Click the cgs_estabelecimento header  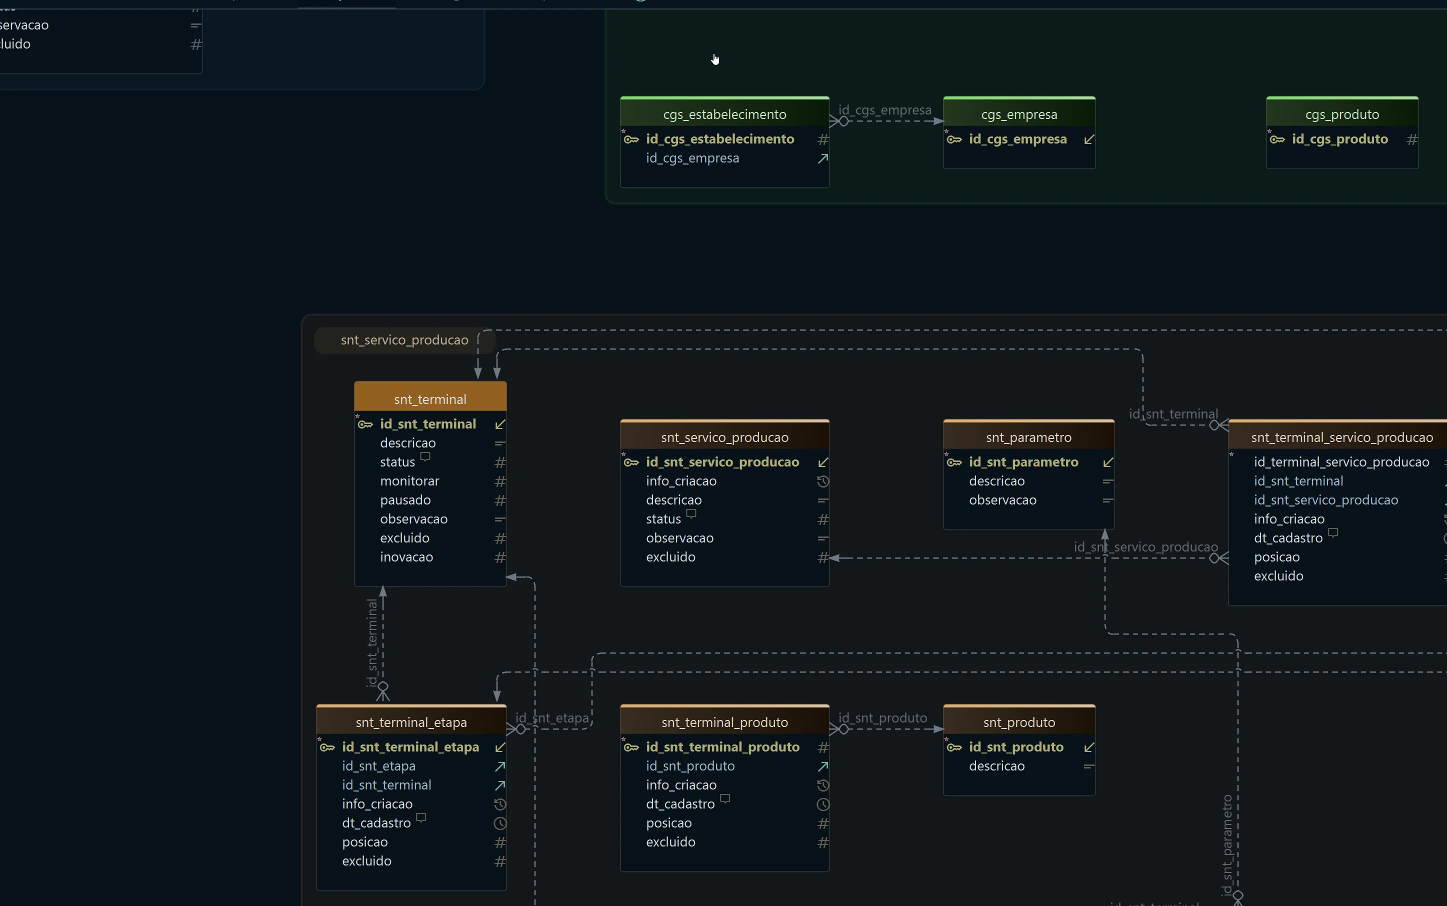coord(724,113)
